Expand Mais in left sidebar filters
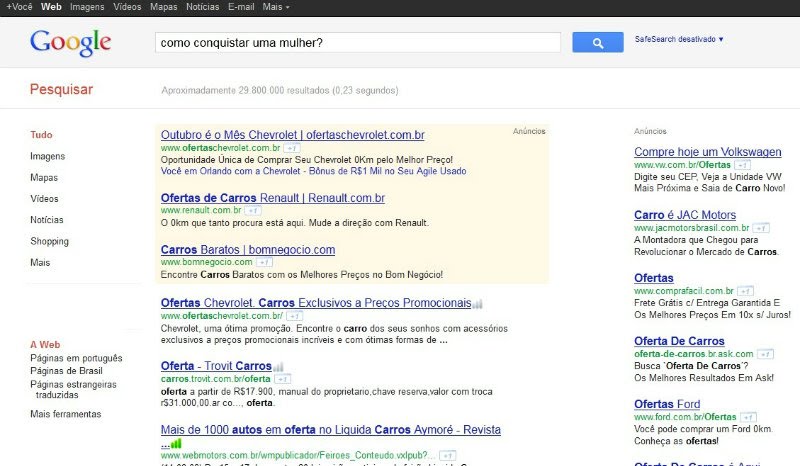 coord(40,262)
